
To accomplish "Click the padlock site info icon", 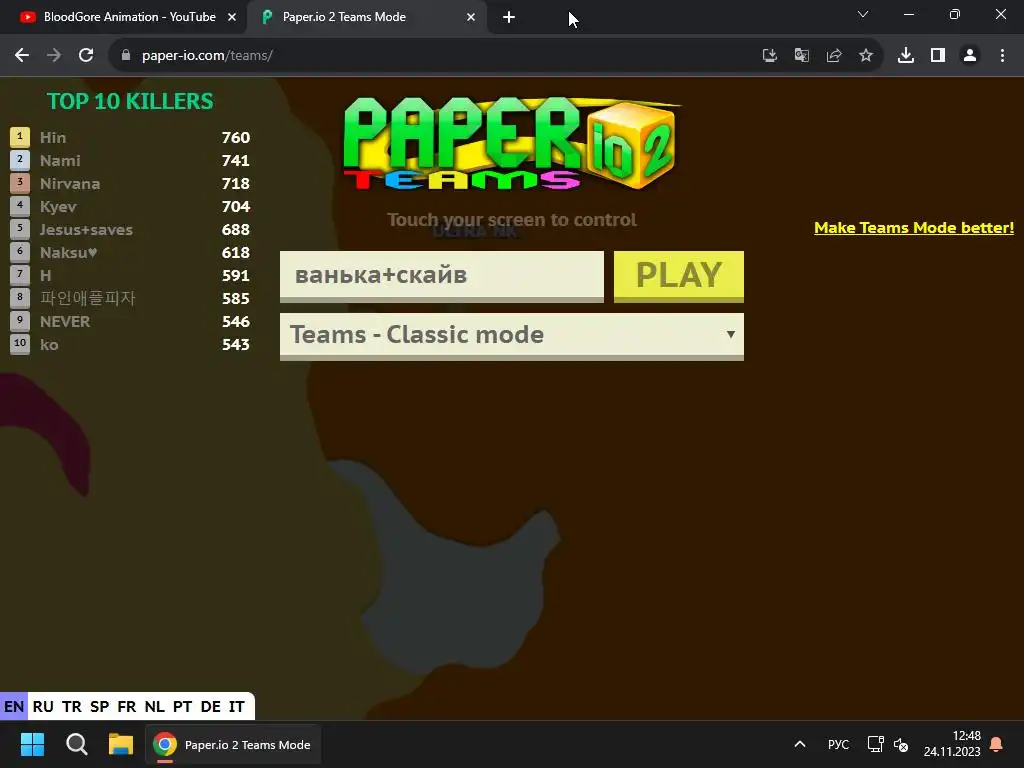I will point(126,56).
